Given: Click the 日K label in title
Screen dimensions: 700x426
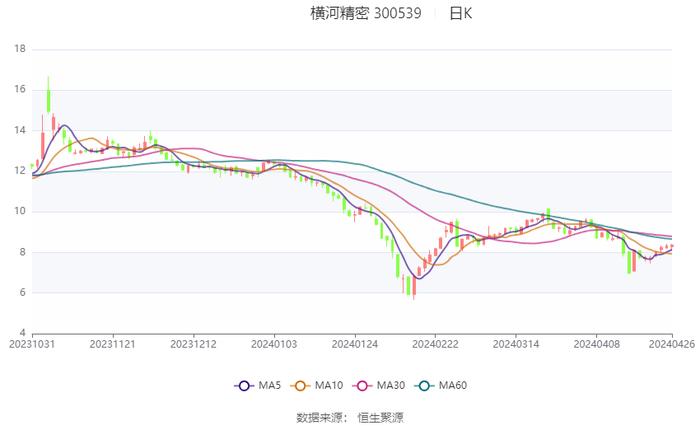Looking at the screenshot, I should pos(460,13).
